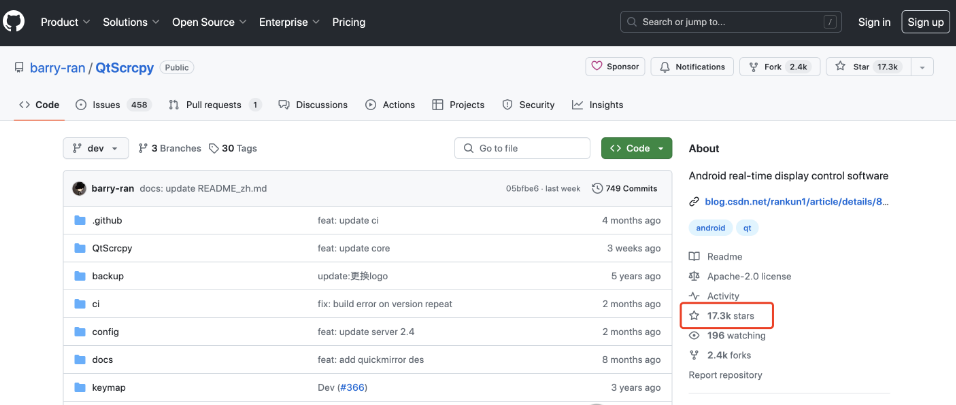Click the qt topic tag
956x405 pixels.
[747, 228]
